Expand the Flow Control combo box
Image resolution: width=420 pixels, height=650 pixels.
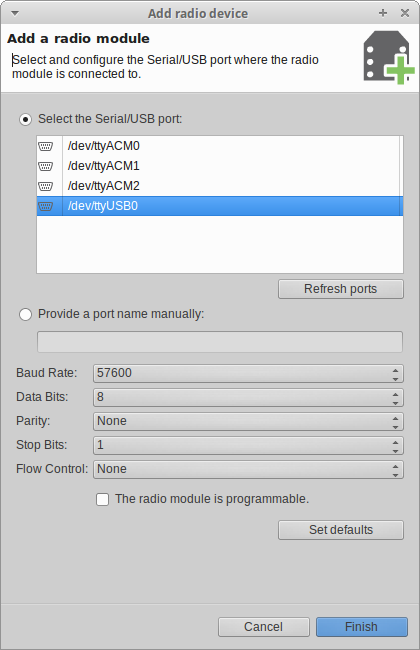248,470
